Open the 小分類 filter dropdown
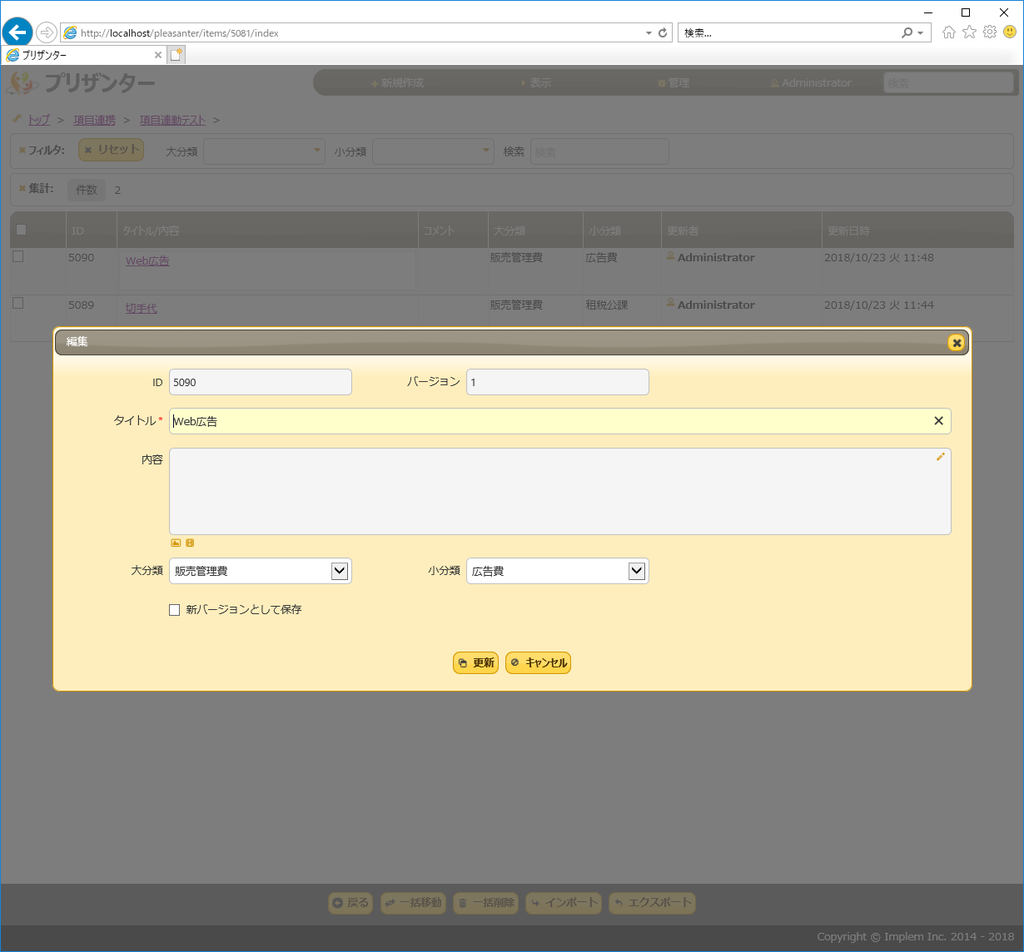Image resolution: width=1024 pixels, height=952 pixels. (x=433, y=151)
